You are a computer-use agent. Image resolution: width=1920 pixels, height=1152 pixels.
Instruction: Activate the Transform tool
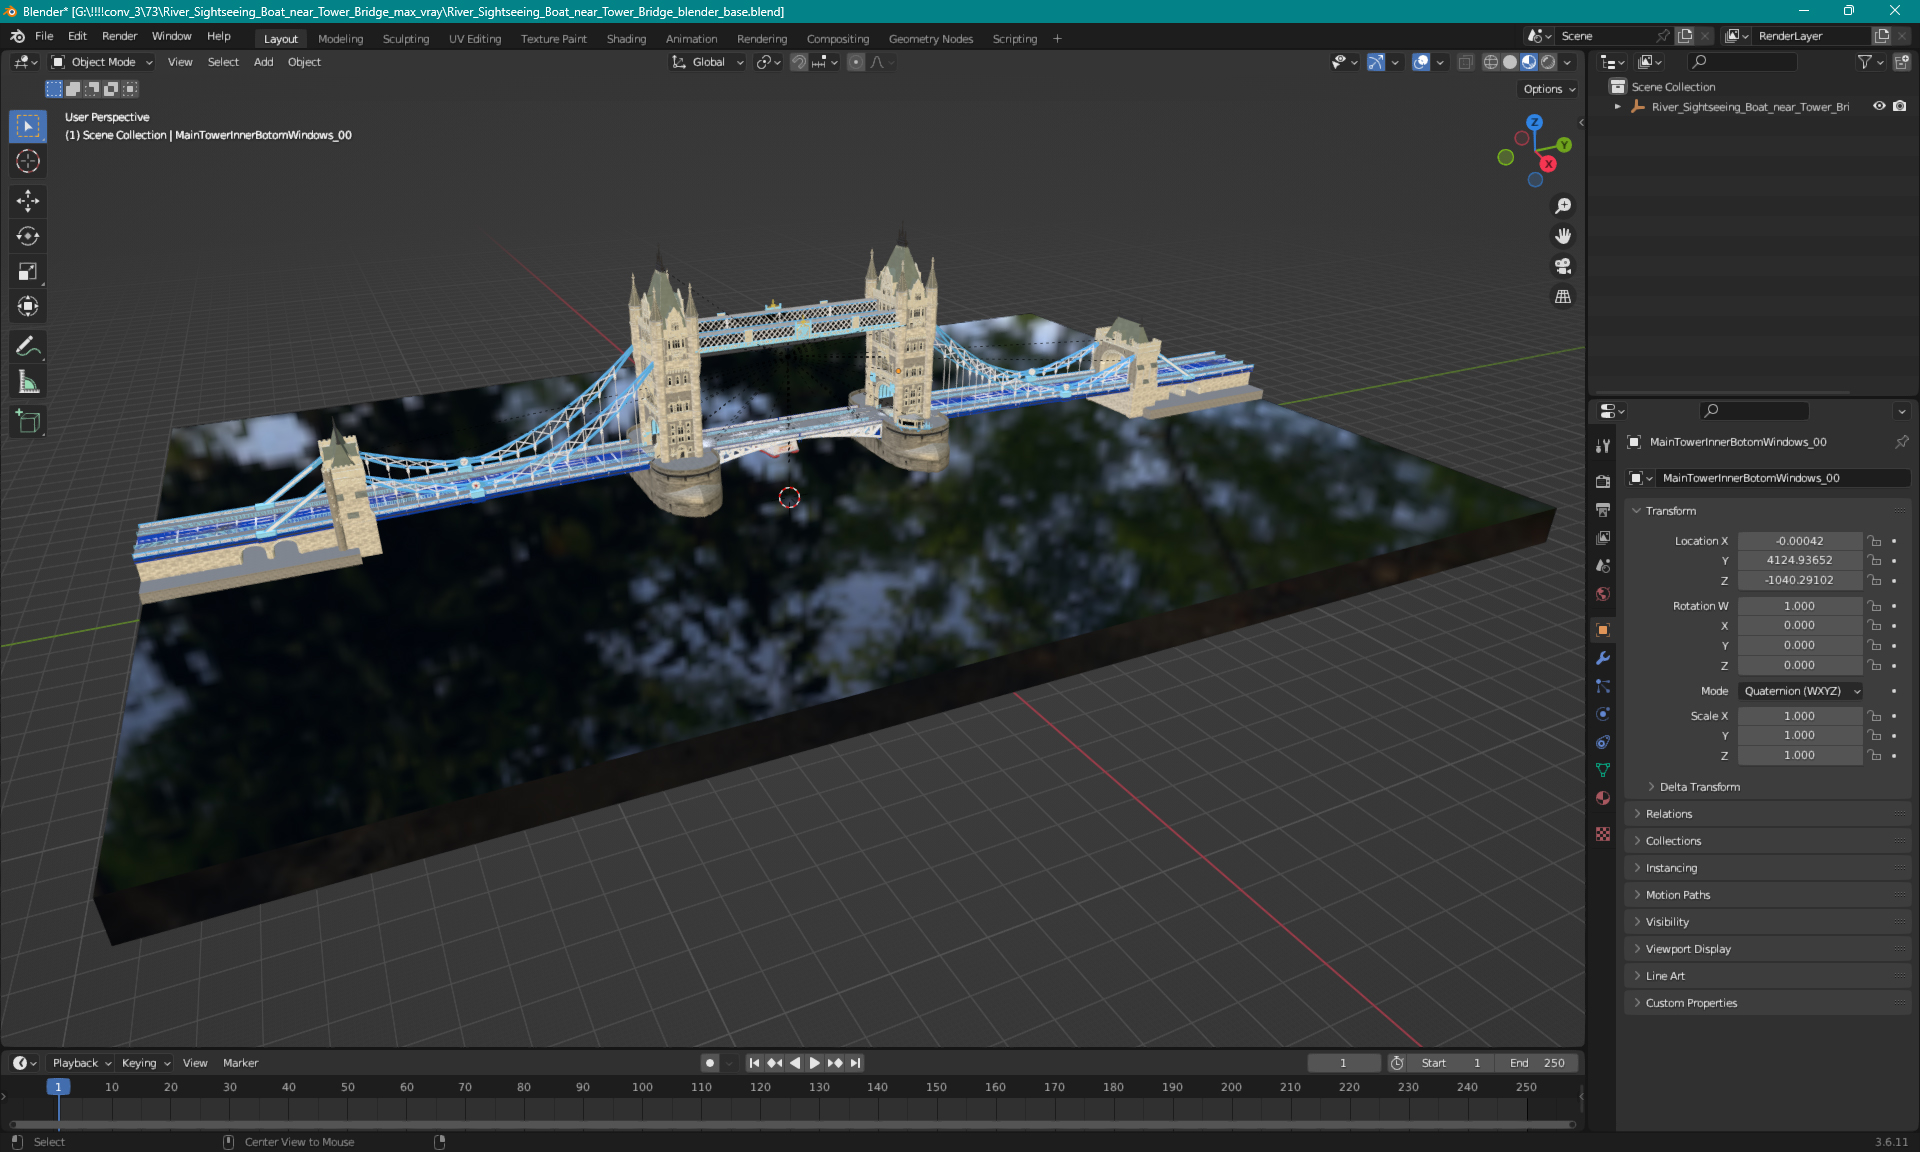[28, 306]
